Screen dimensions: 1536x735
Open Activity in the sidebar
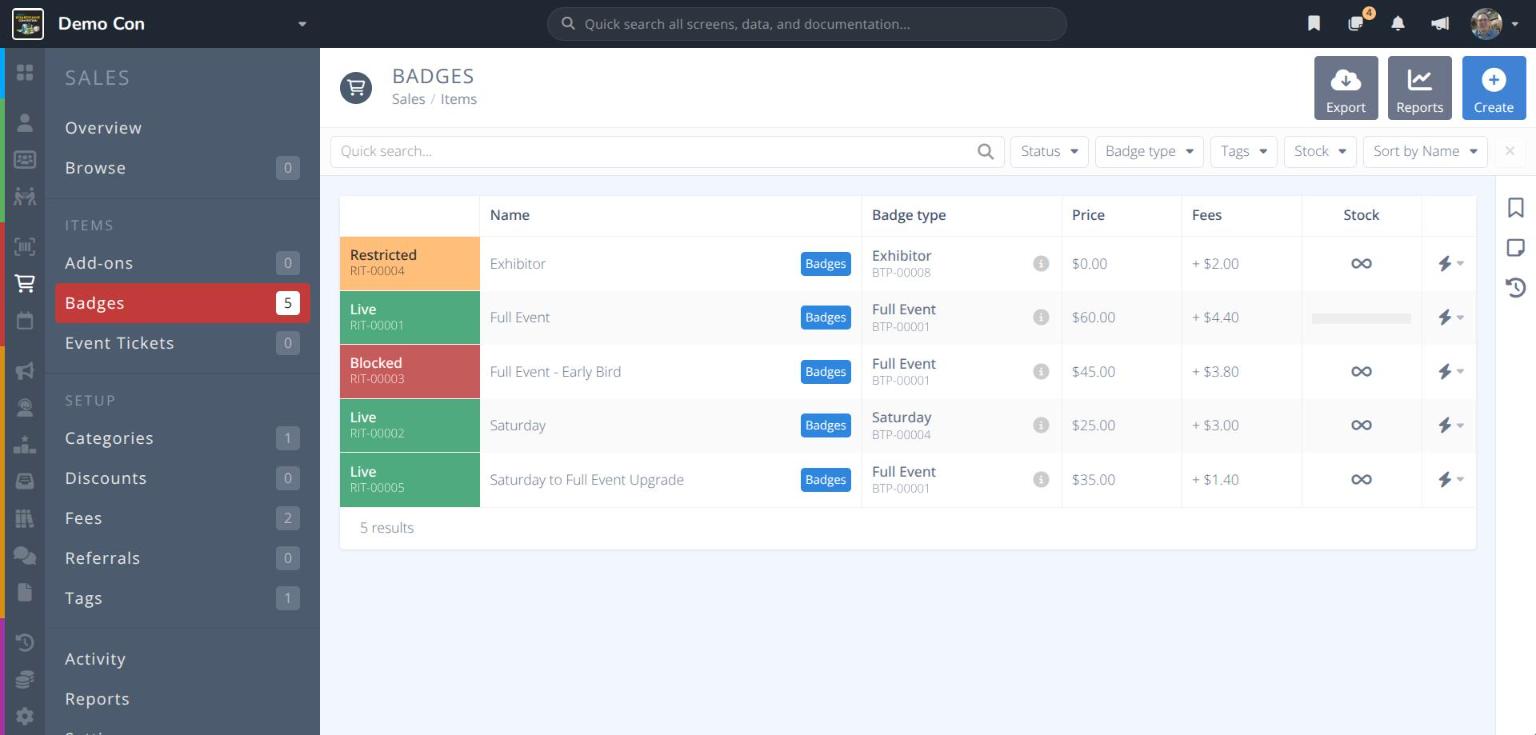pos(182,659)
